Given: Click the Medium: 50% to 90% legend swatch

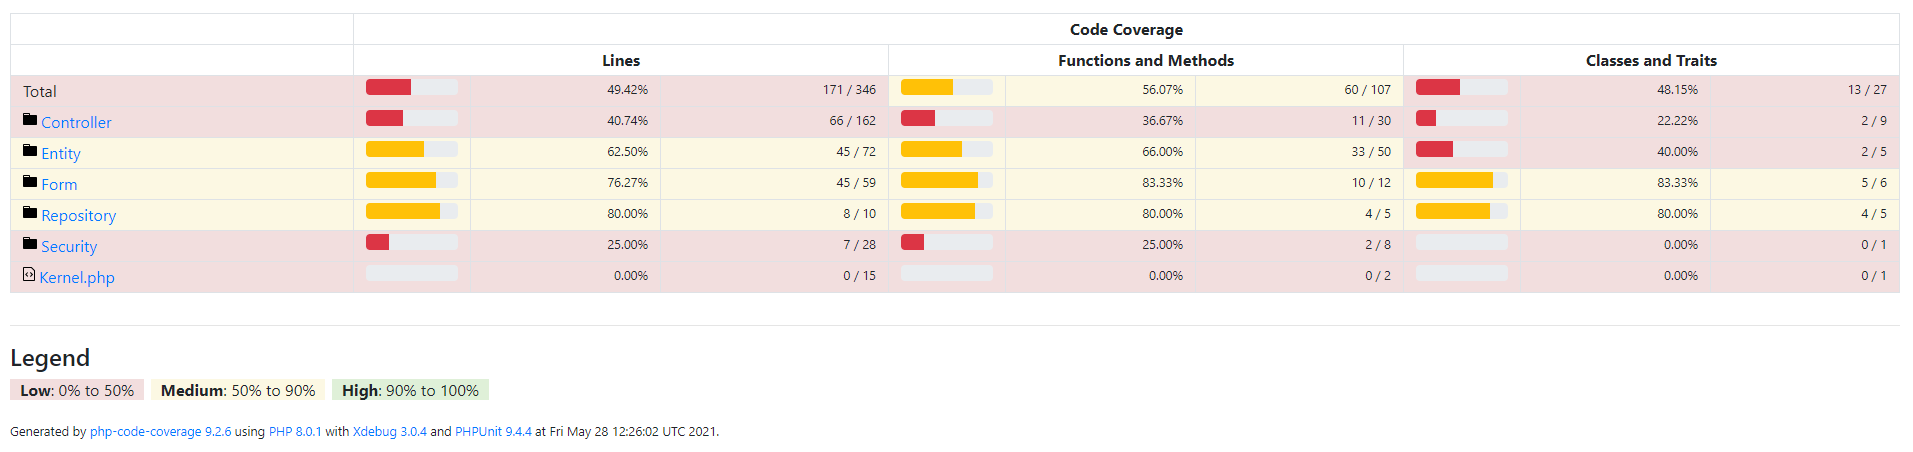Looking at the screenshot, I should [238, 390].
